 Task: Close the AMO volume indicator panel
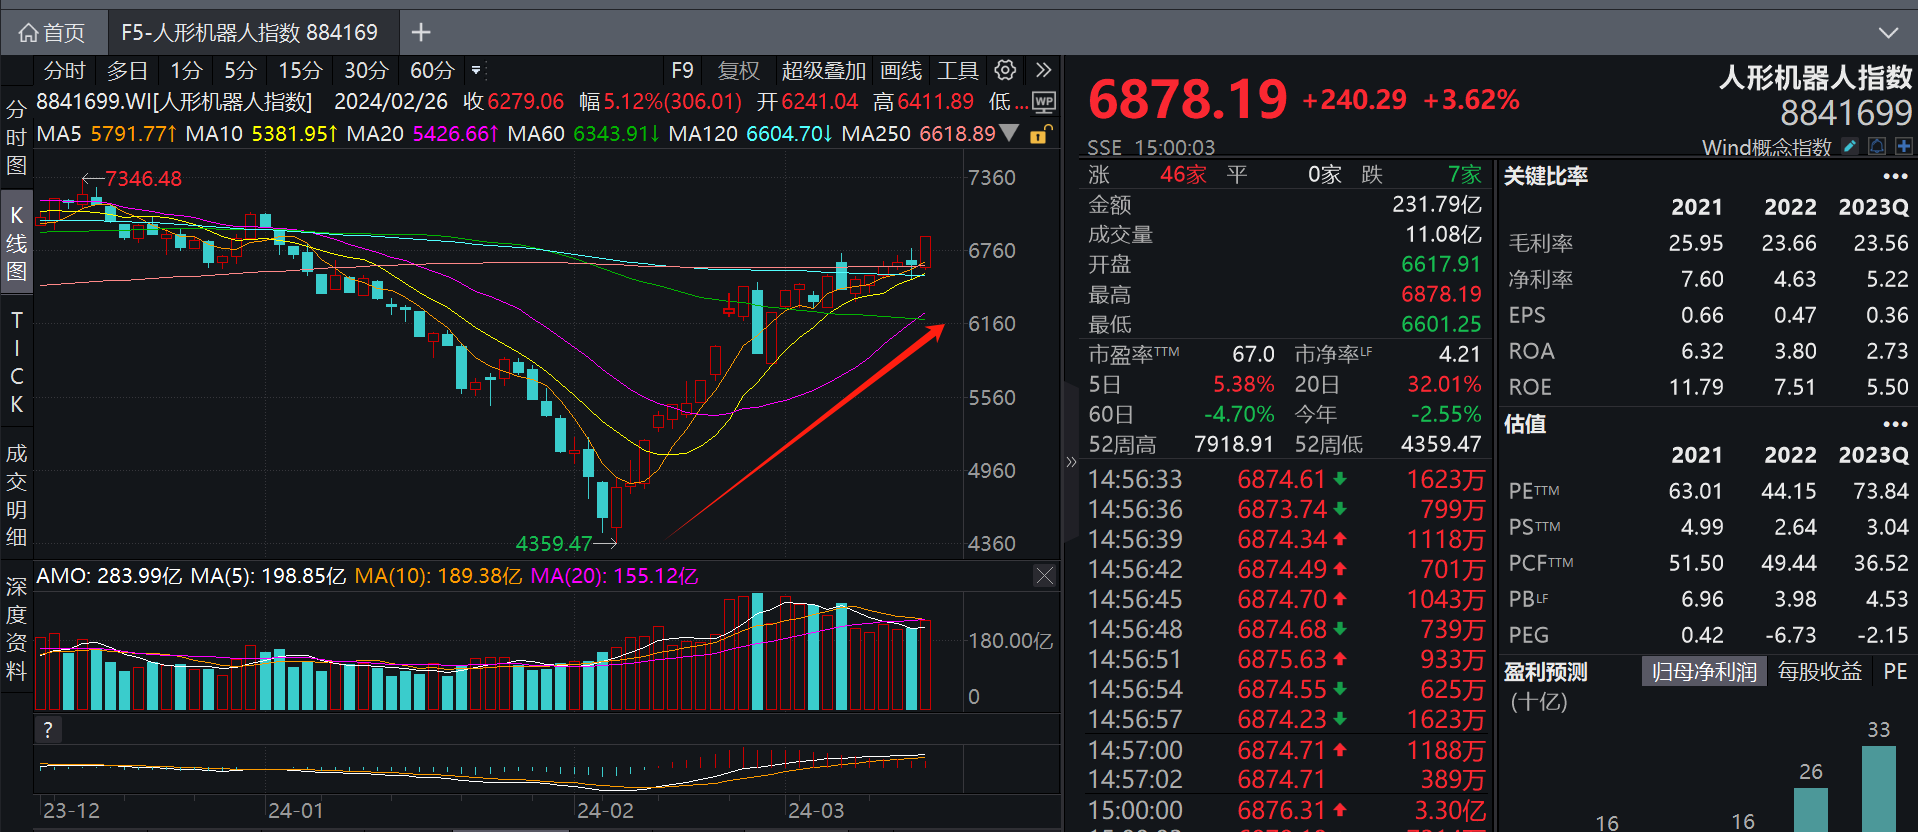[1044, 575]
